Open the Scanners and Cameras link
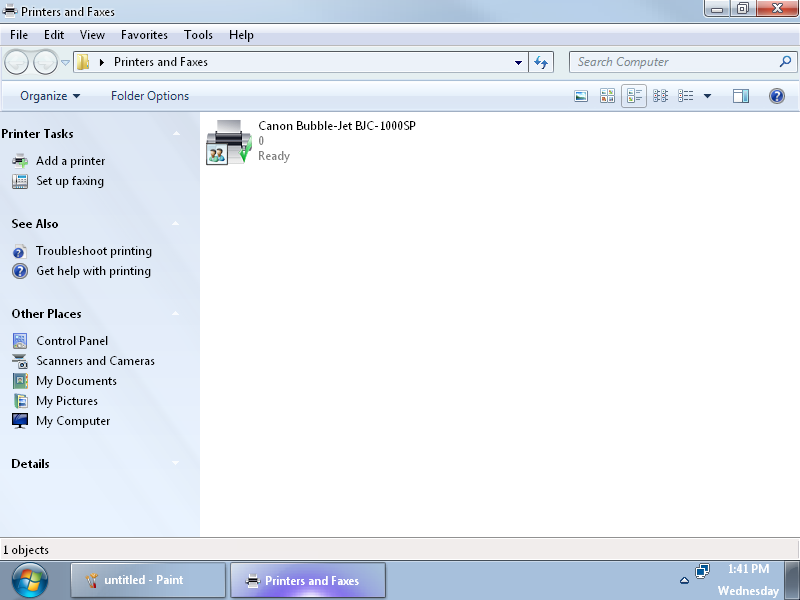This screenshot has width=800, height=600. click(x=95, y=361)
